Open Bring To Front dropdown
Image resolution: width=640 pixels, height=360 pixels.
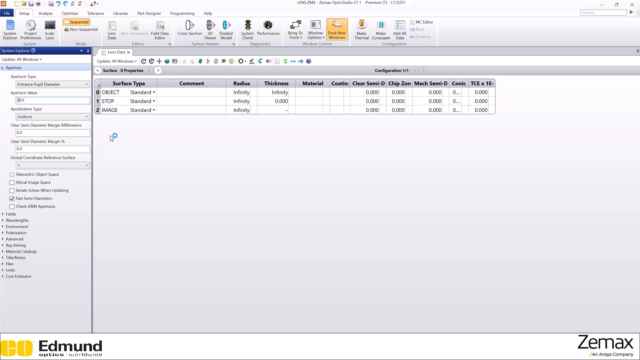295,30
